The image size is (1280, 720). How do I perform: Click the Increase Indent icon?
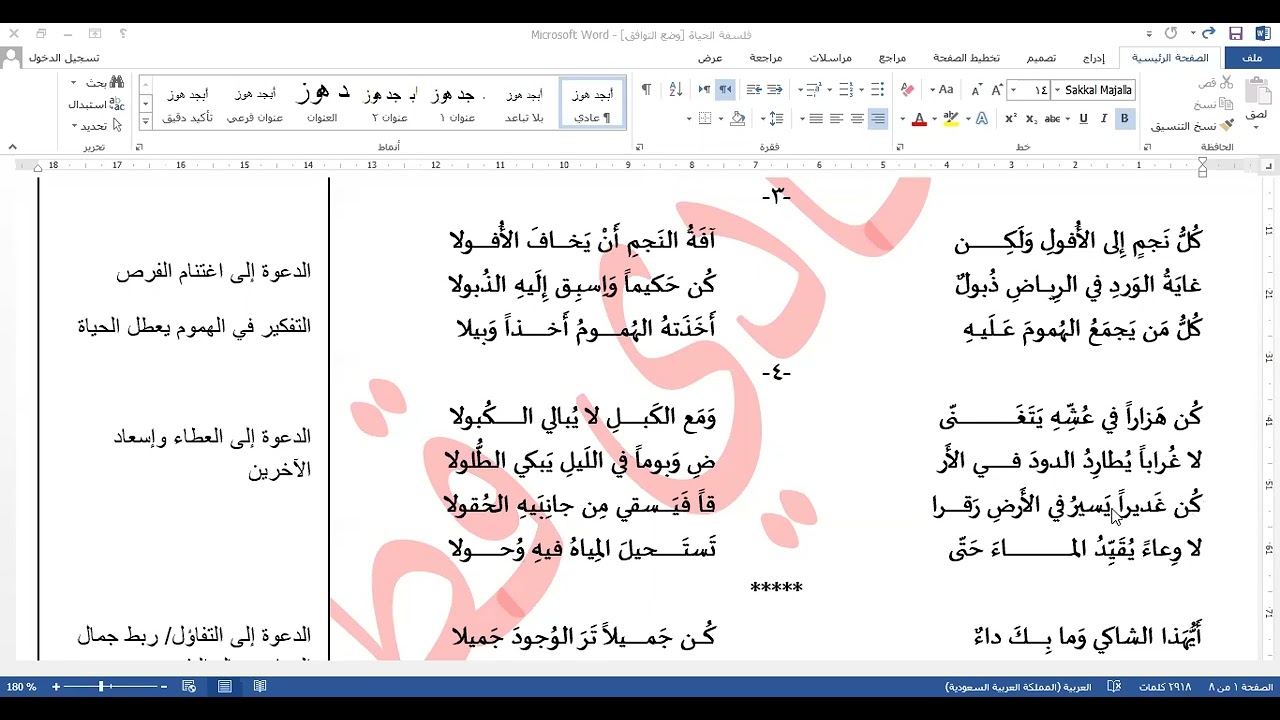(x=754, y=90)
